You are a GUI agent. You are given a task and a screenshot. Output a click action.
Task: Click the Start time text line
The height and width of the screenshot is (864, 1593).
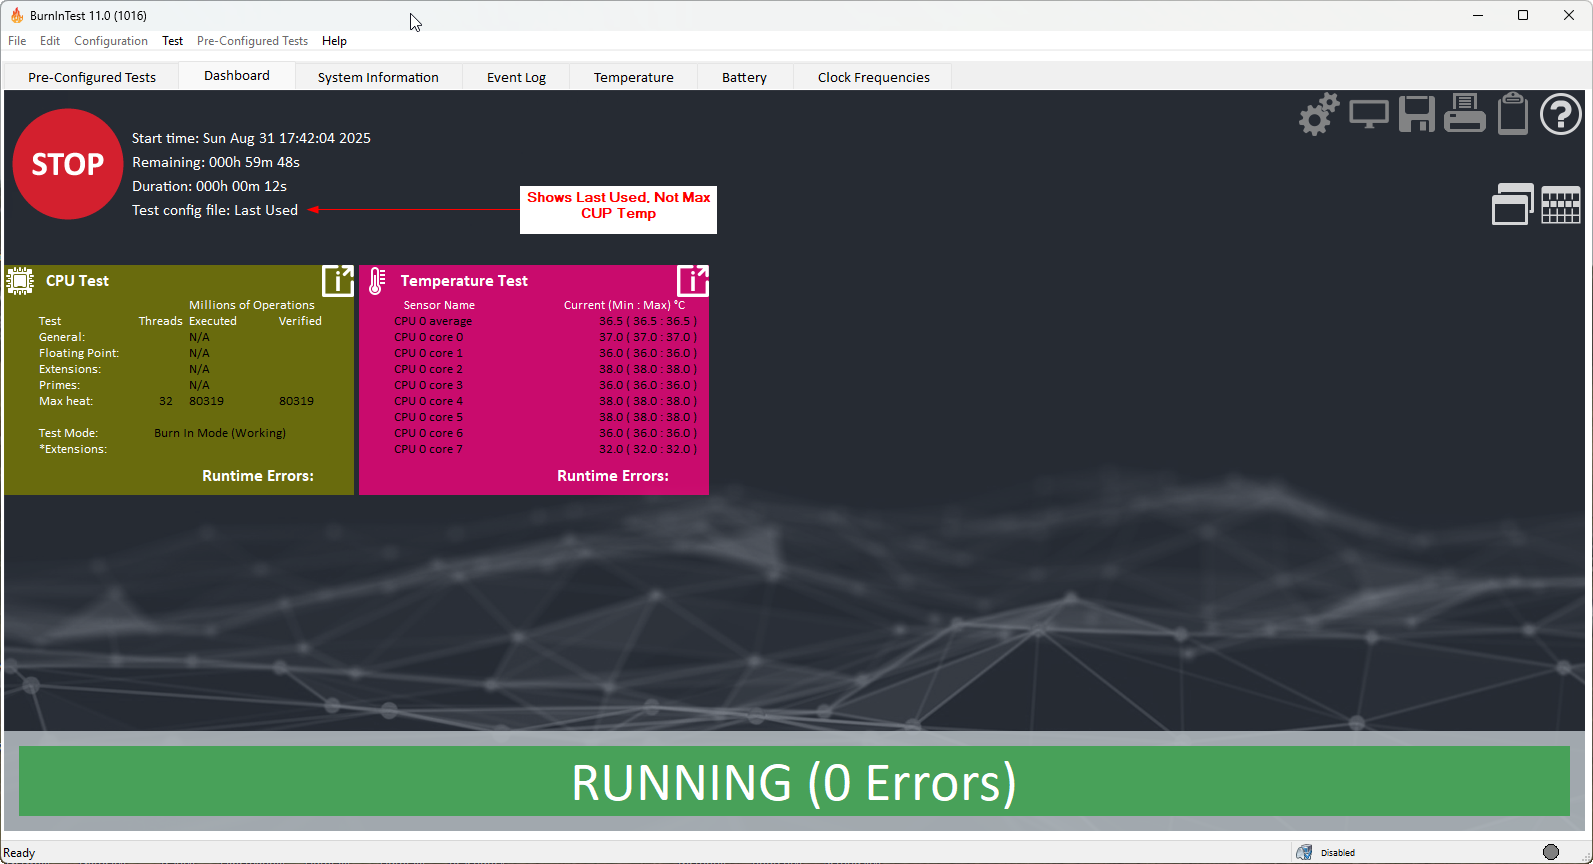pyautogui.click(x=251, y=138)
